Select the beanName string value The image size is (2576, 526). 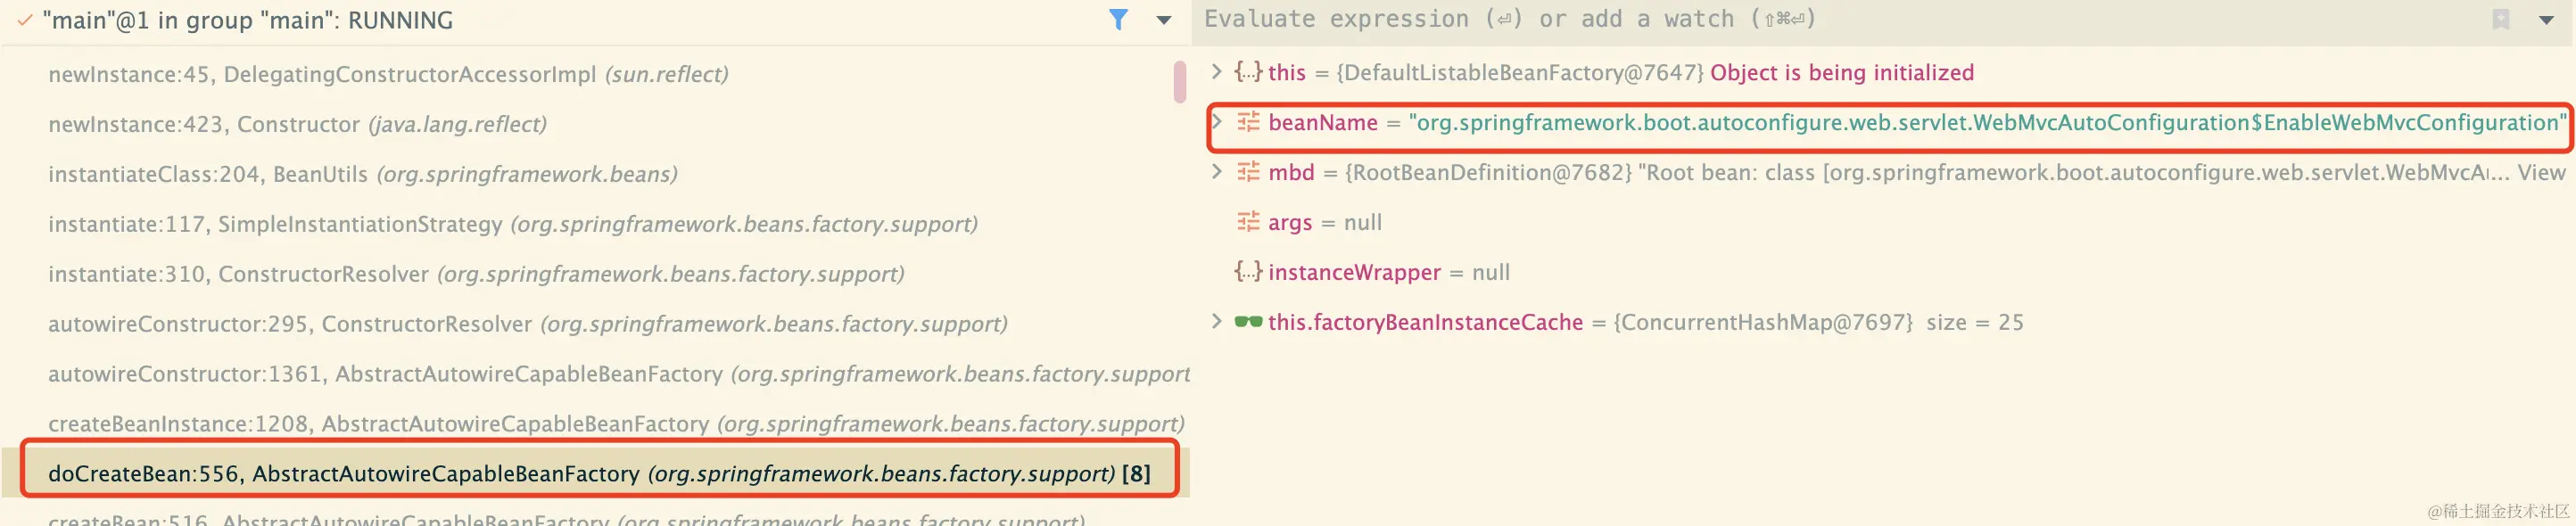[x=1988, y=123]
